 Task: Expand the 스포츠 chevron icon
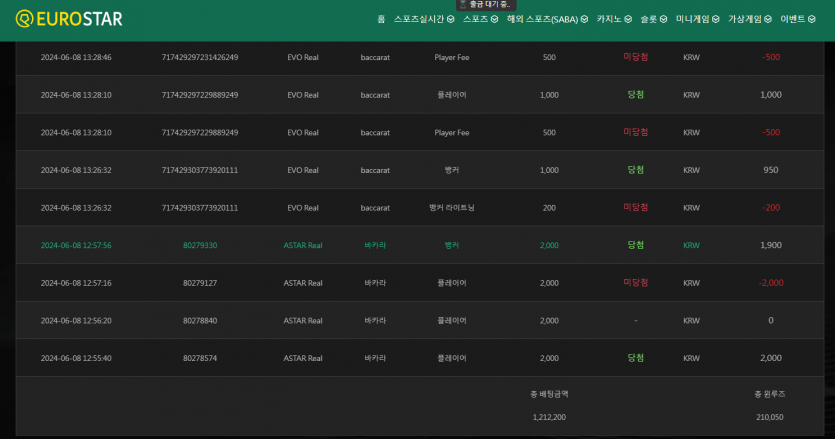click(494, 19)
